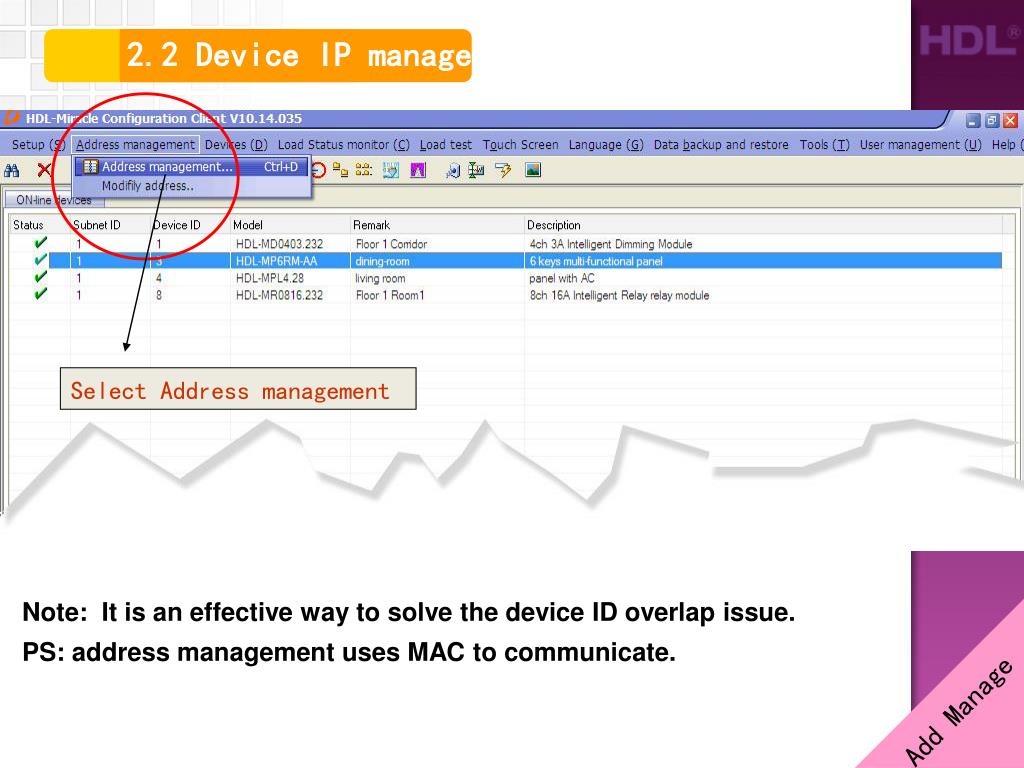Screen dimensions: 1024x768
Task: Open the Touch Screen menu
Action: (x=520, y=144)
